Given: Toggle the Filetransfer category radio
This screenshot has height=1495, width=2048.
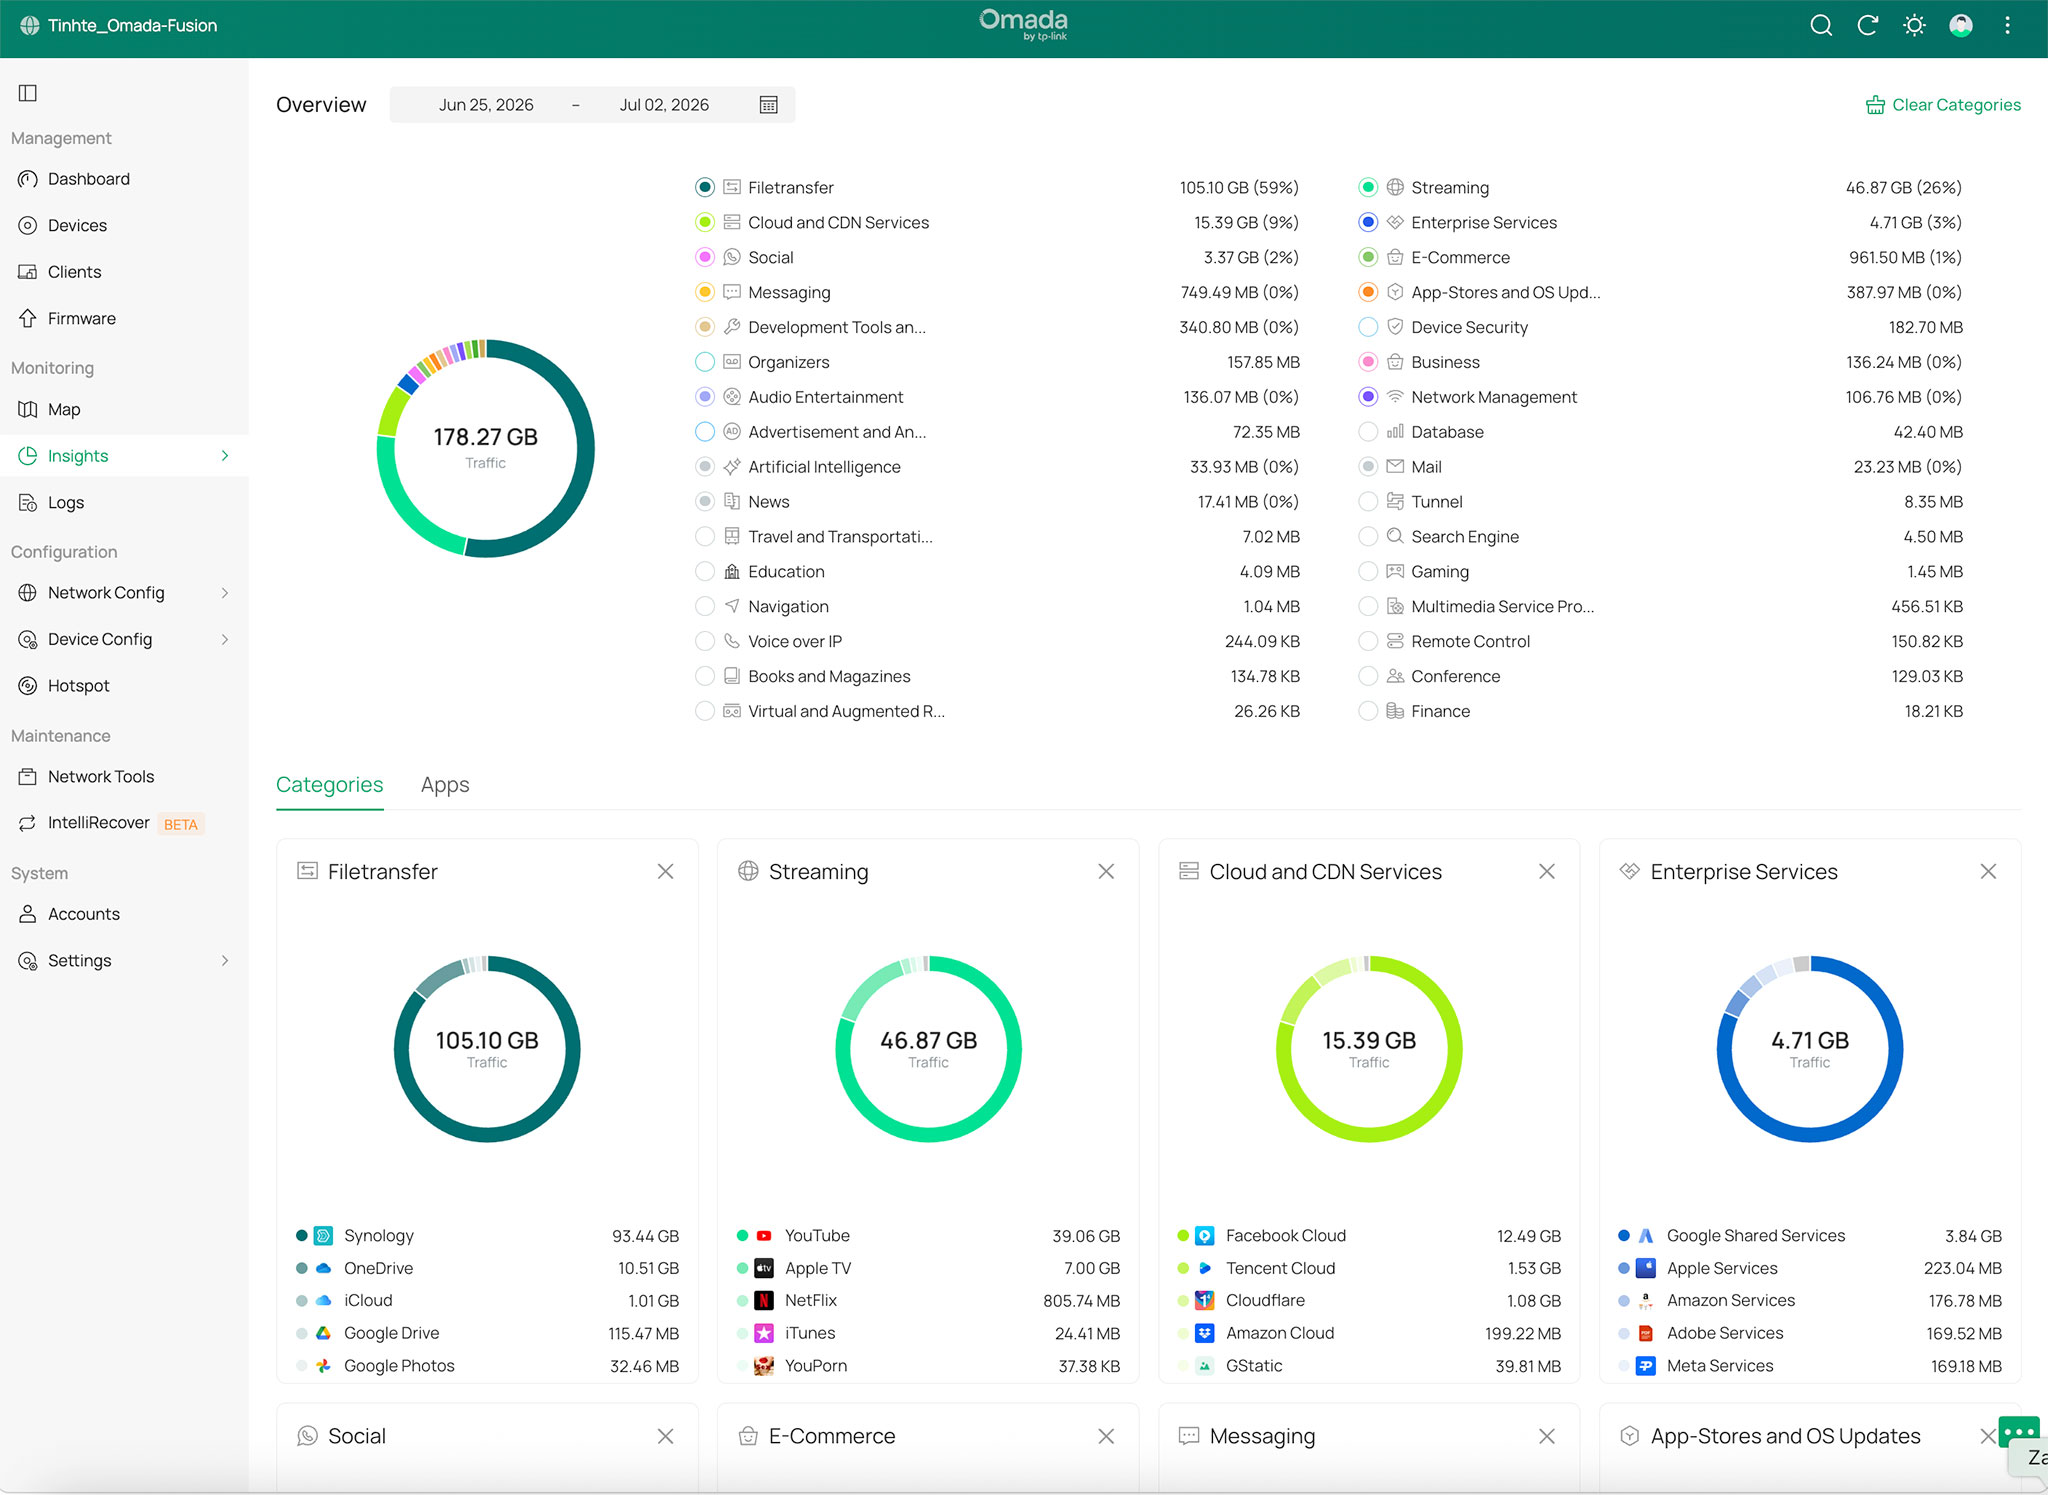Looking at the screenshot, I should pyautogui.click(x=705, y=187).
